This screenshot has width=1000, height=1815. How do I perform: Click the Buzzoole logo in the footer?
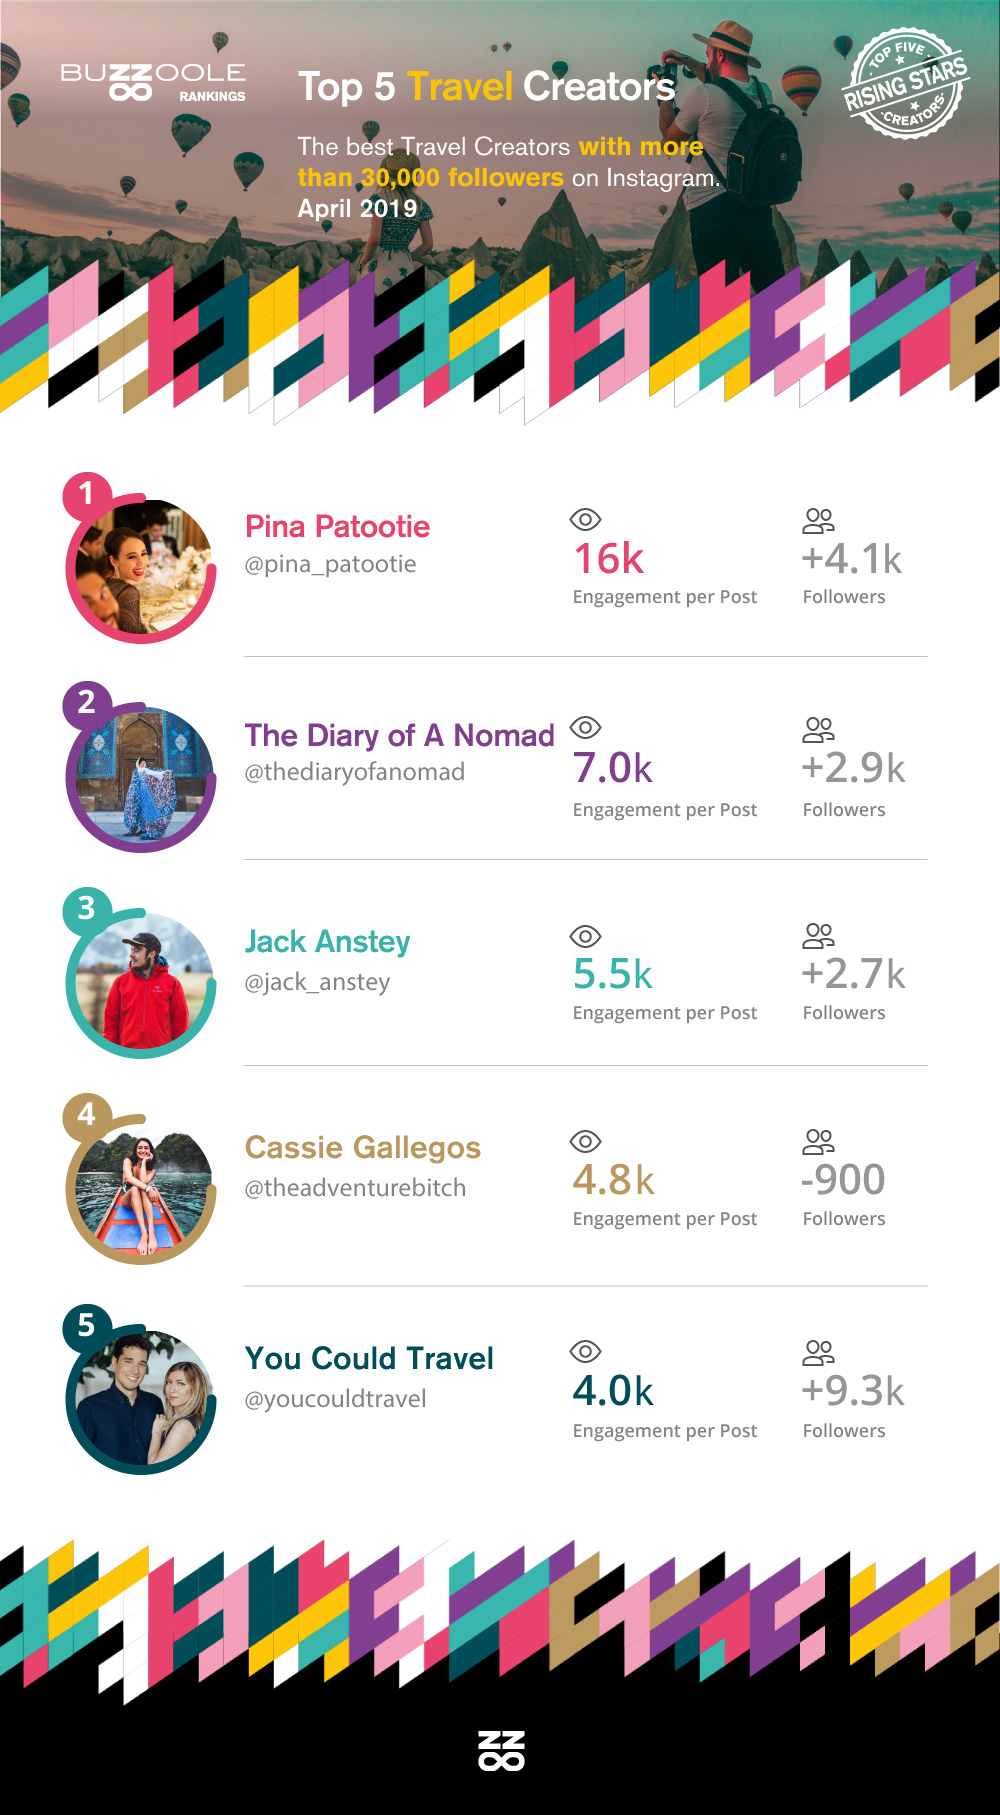(501, 1750)
